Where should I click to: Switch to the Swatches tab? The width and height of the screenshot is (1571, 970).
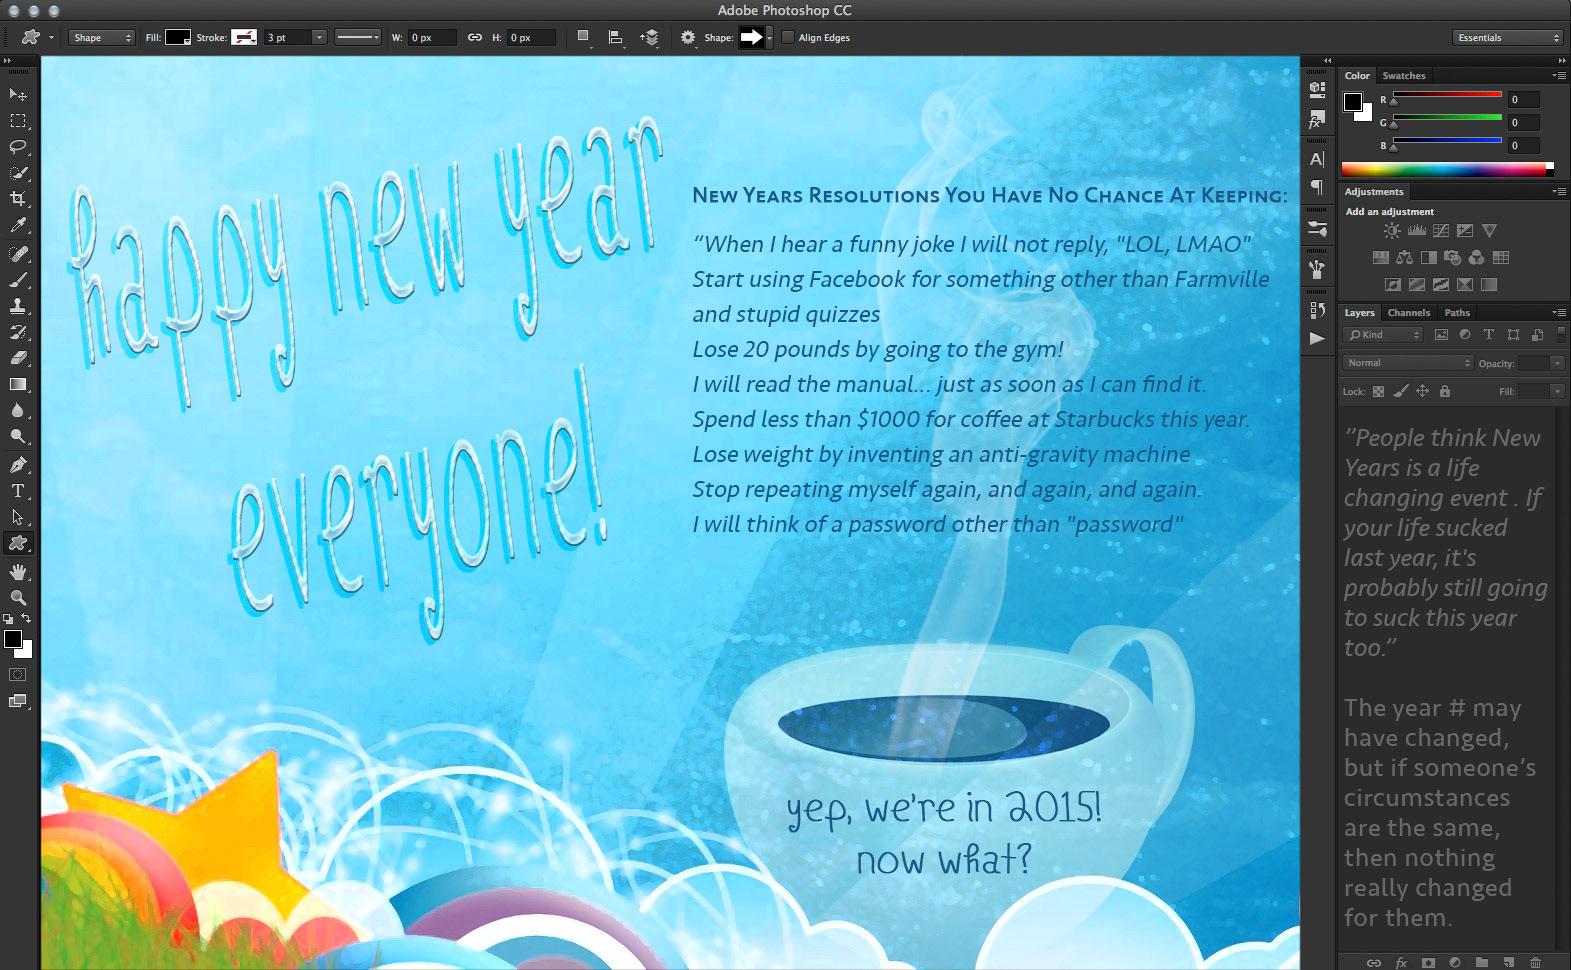click(x=1404, y=76)
